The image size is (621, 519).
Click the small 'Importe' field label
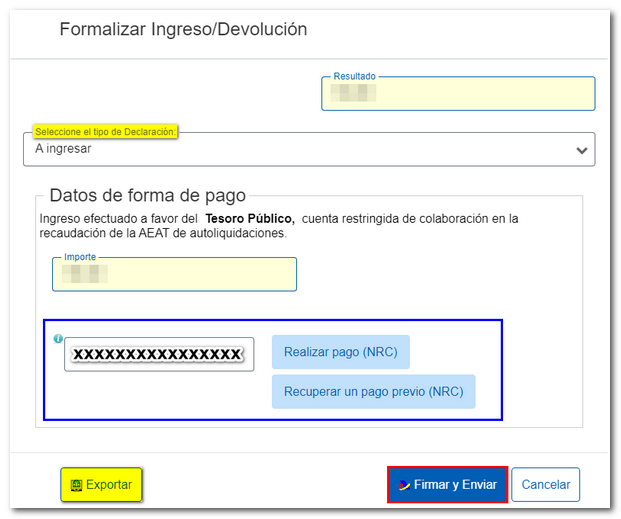[81, 257]
